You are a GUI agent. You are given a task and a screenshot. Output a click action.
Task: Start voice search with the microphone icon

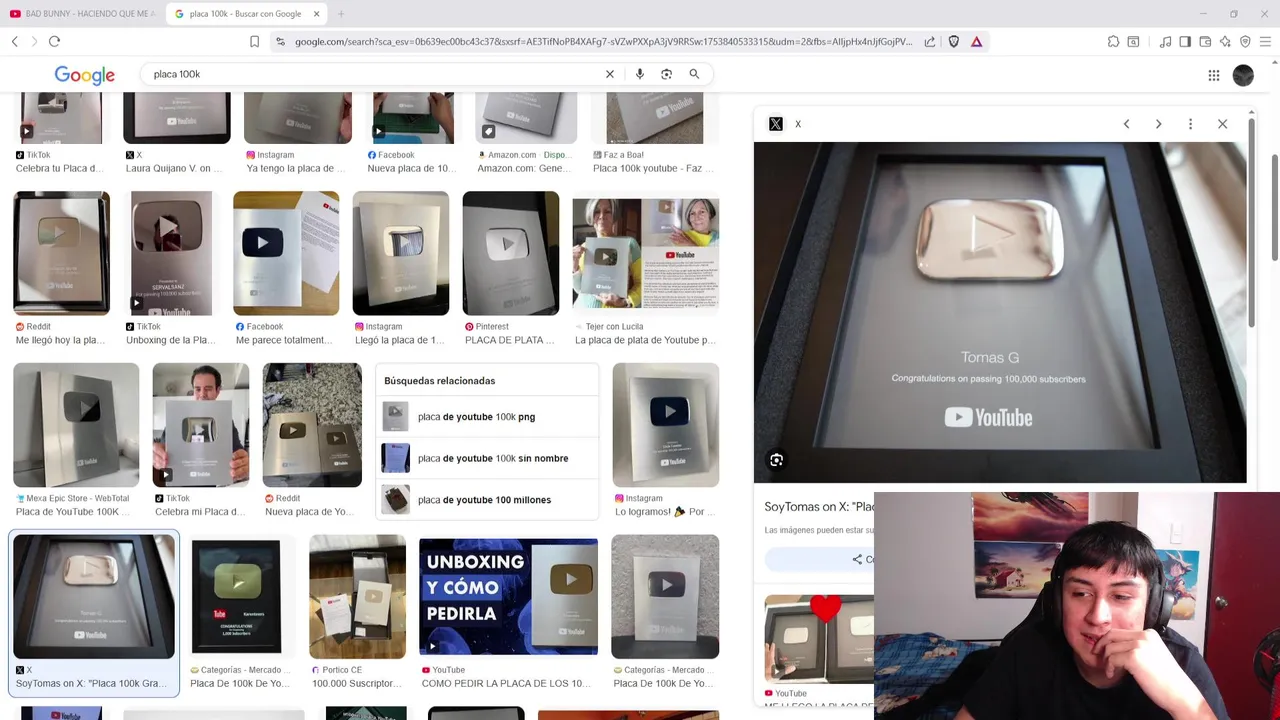point(640,74)
